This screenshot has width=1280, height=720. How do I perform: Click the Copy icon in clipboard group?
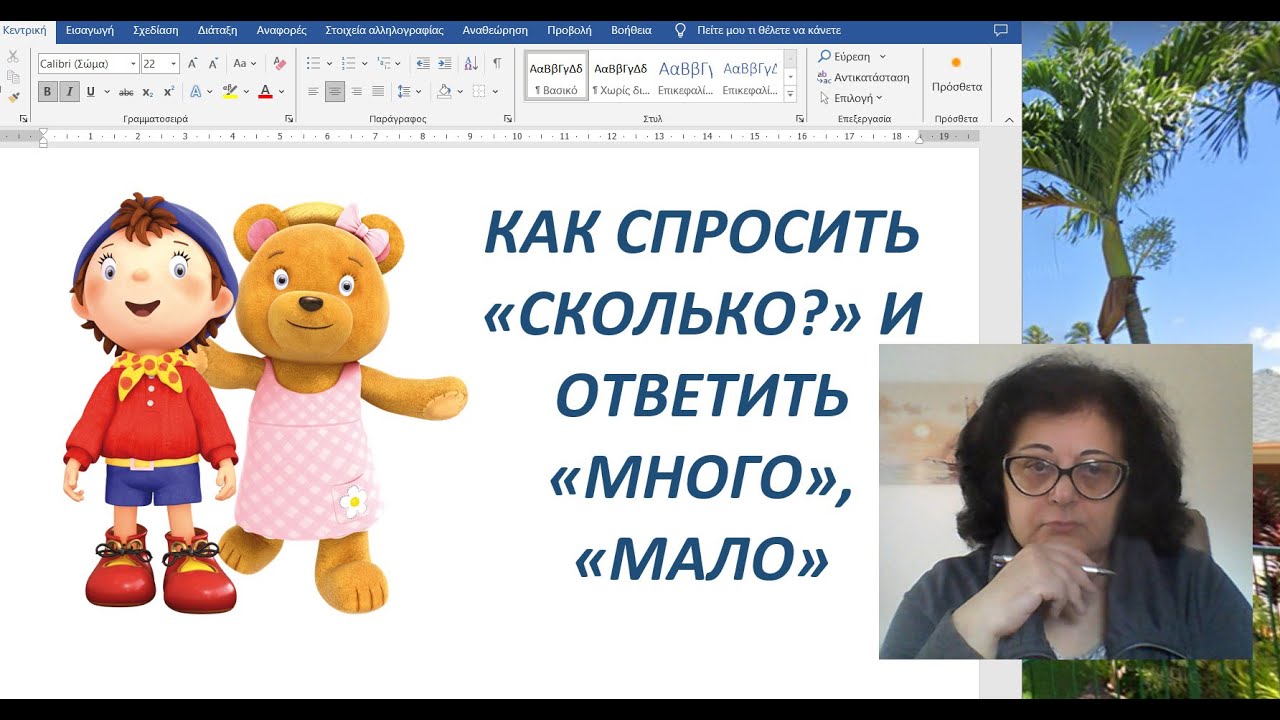coord(13,76)
